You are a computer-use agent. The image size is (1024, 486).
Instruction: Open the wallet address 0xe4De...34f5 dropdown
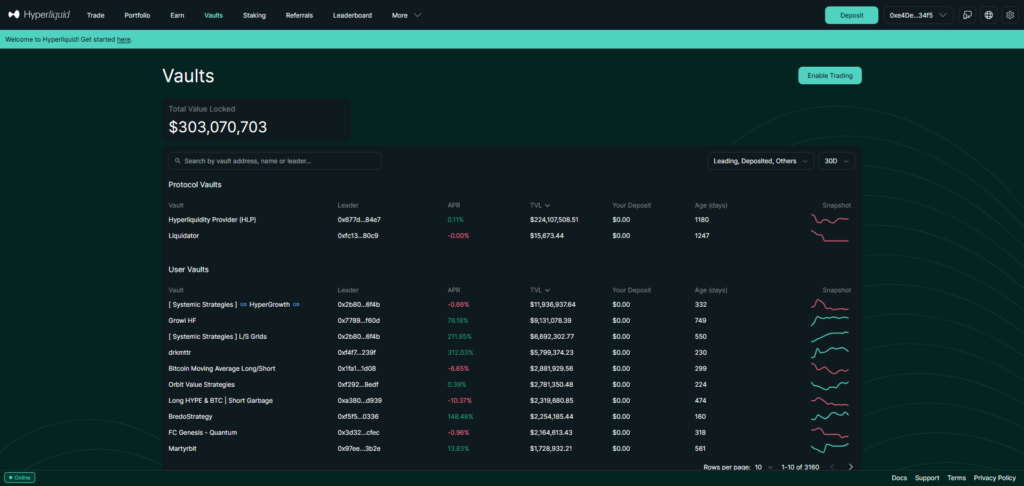point(918,15)
